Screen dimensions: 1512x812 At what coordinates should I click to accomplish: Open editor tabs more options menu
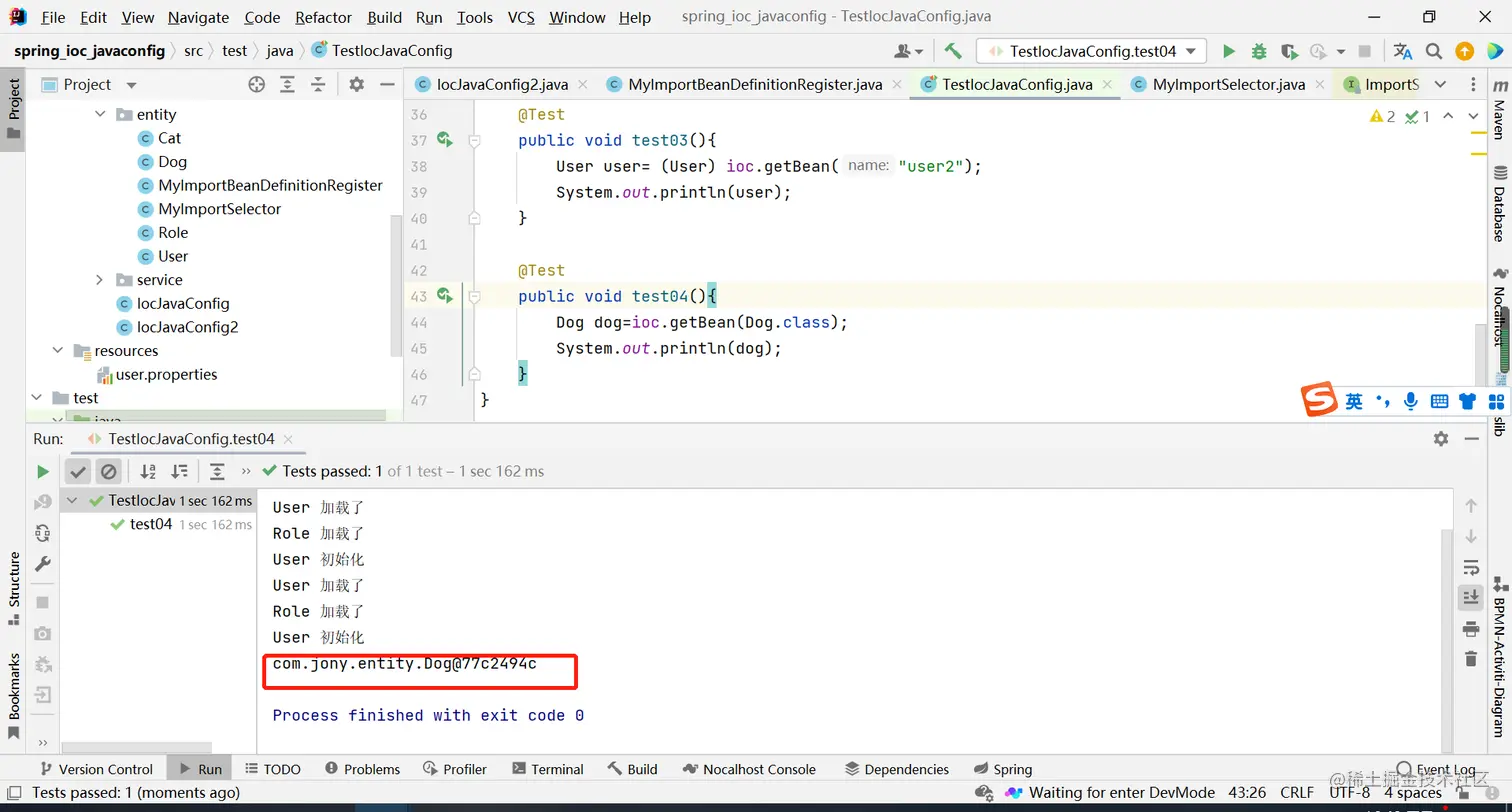(x=1473, y=85)
